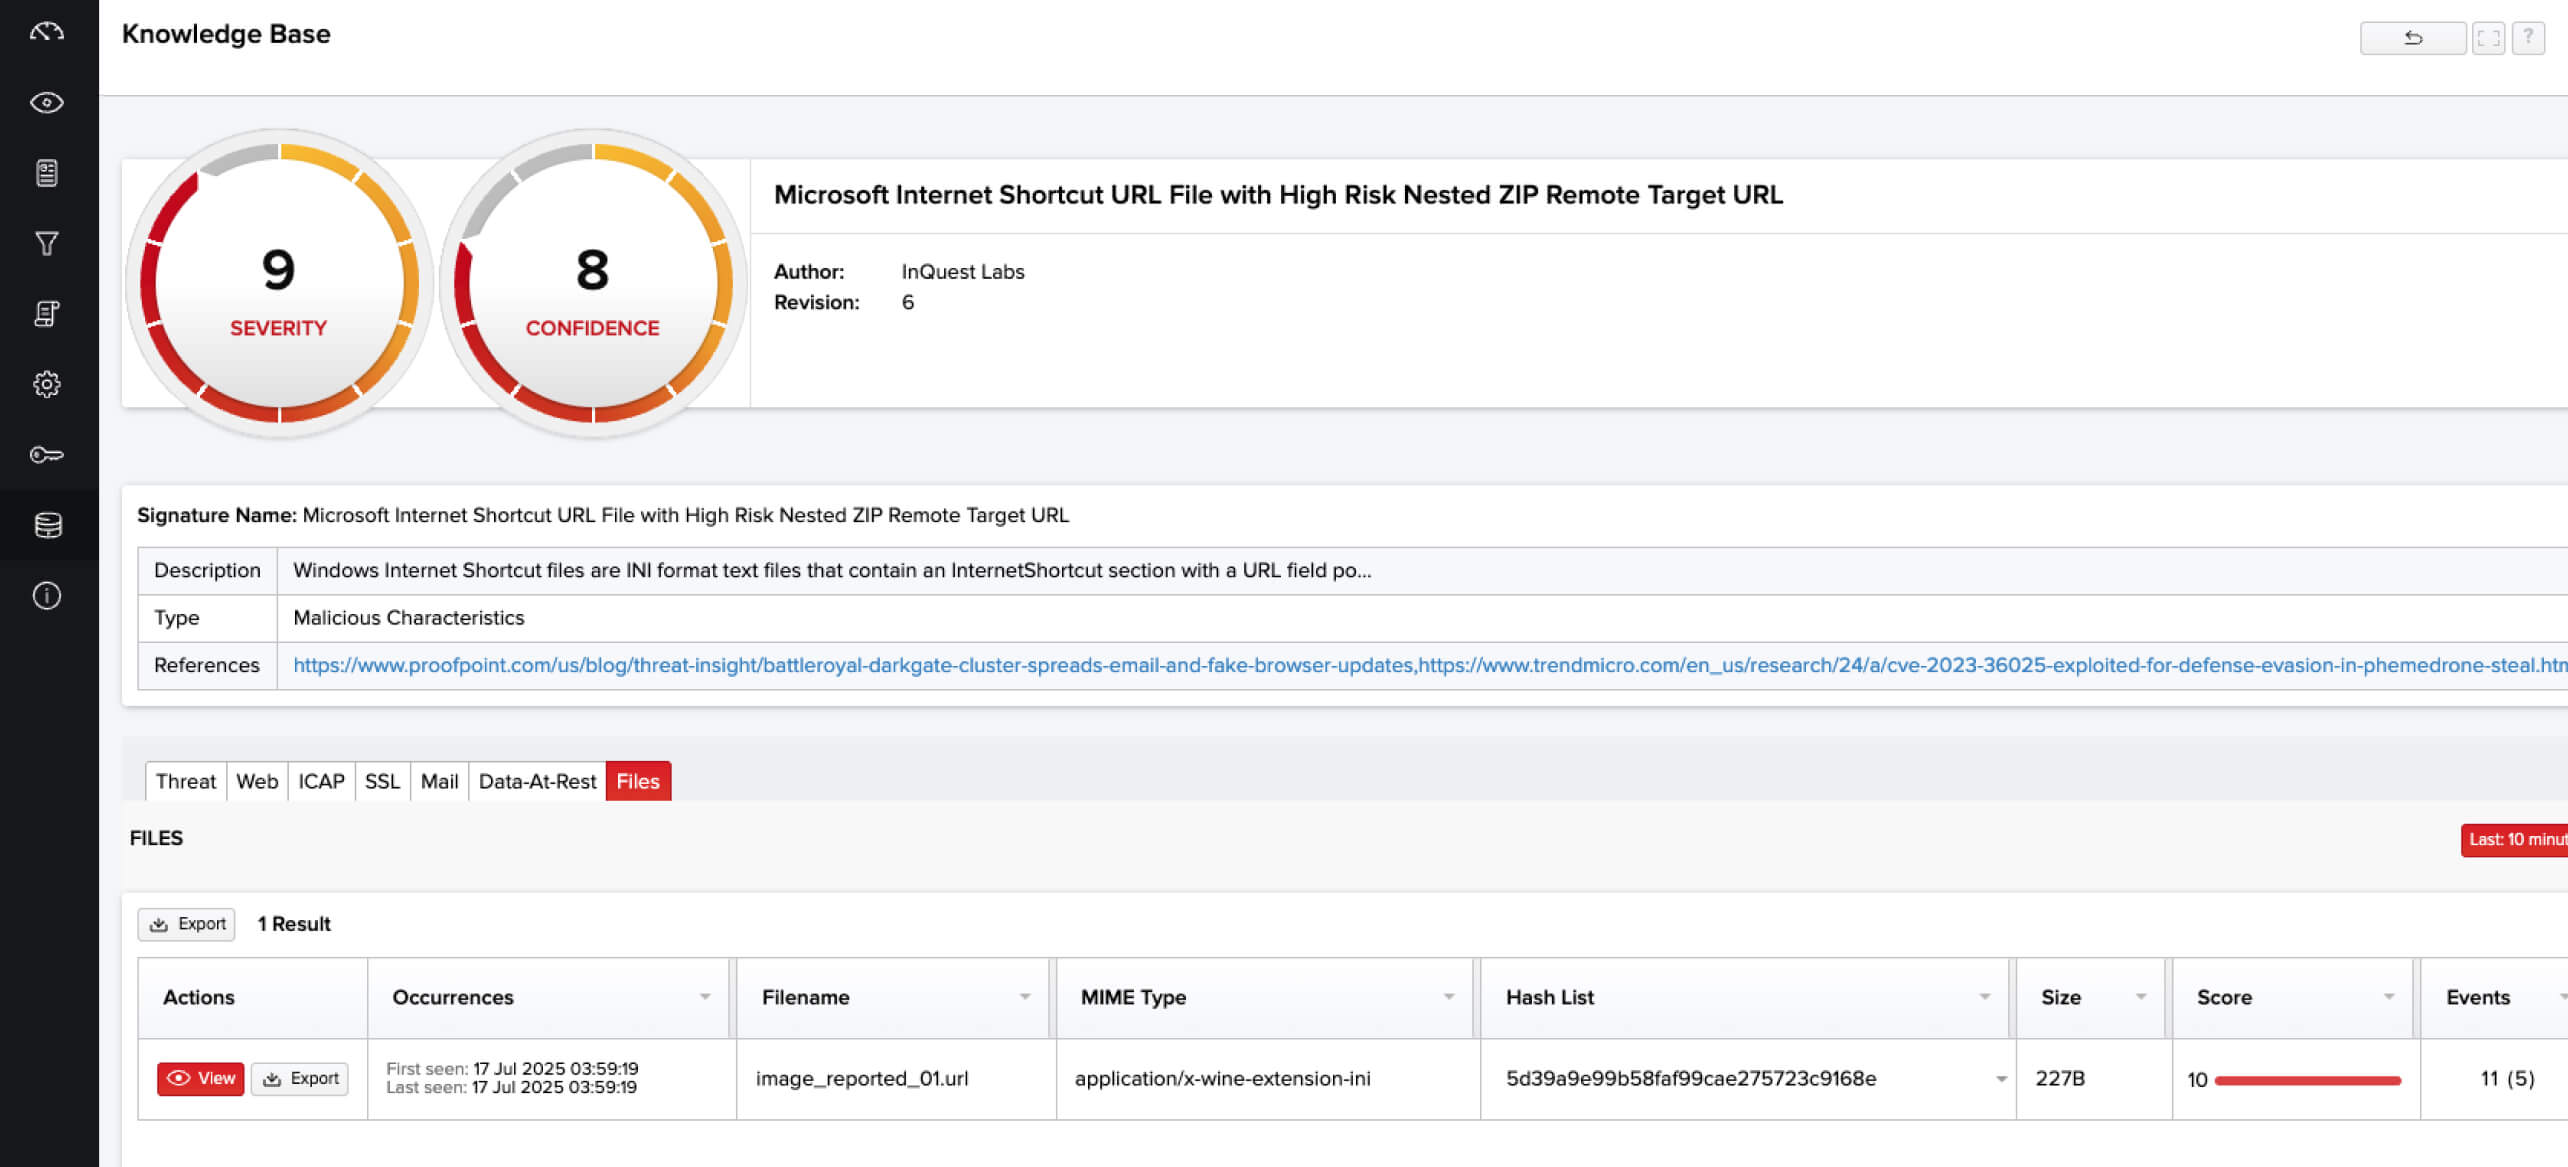Viewport: 2568px width, 1167px height.
Task: Click the fullscreen toggle at top right
Action: pyautogui.click(x=2489, y=38)
